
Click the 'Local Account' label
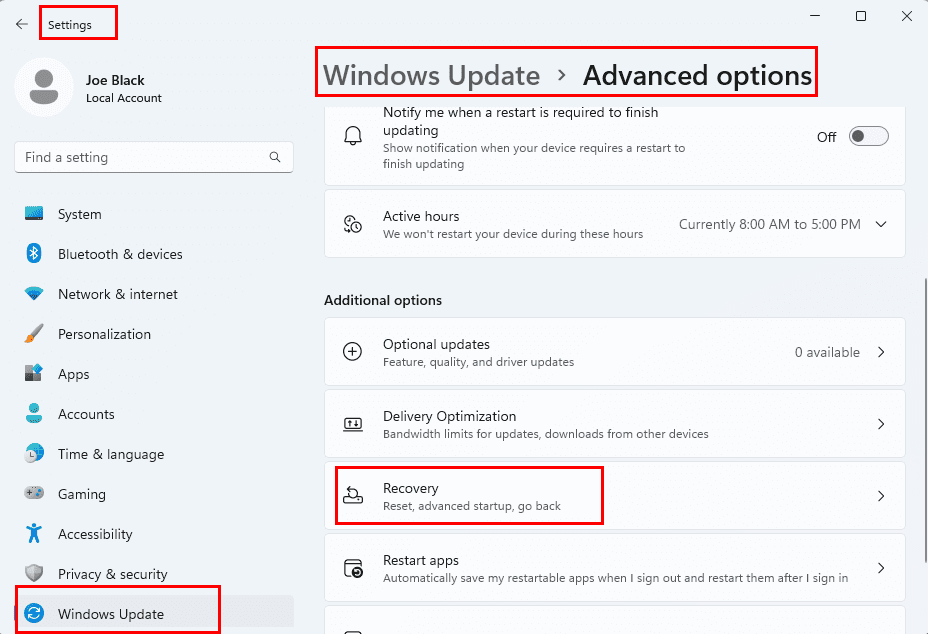pyautogui.click(x=124, y=98)
